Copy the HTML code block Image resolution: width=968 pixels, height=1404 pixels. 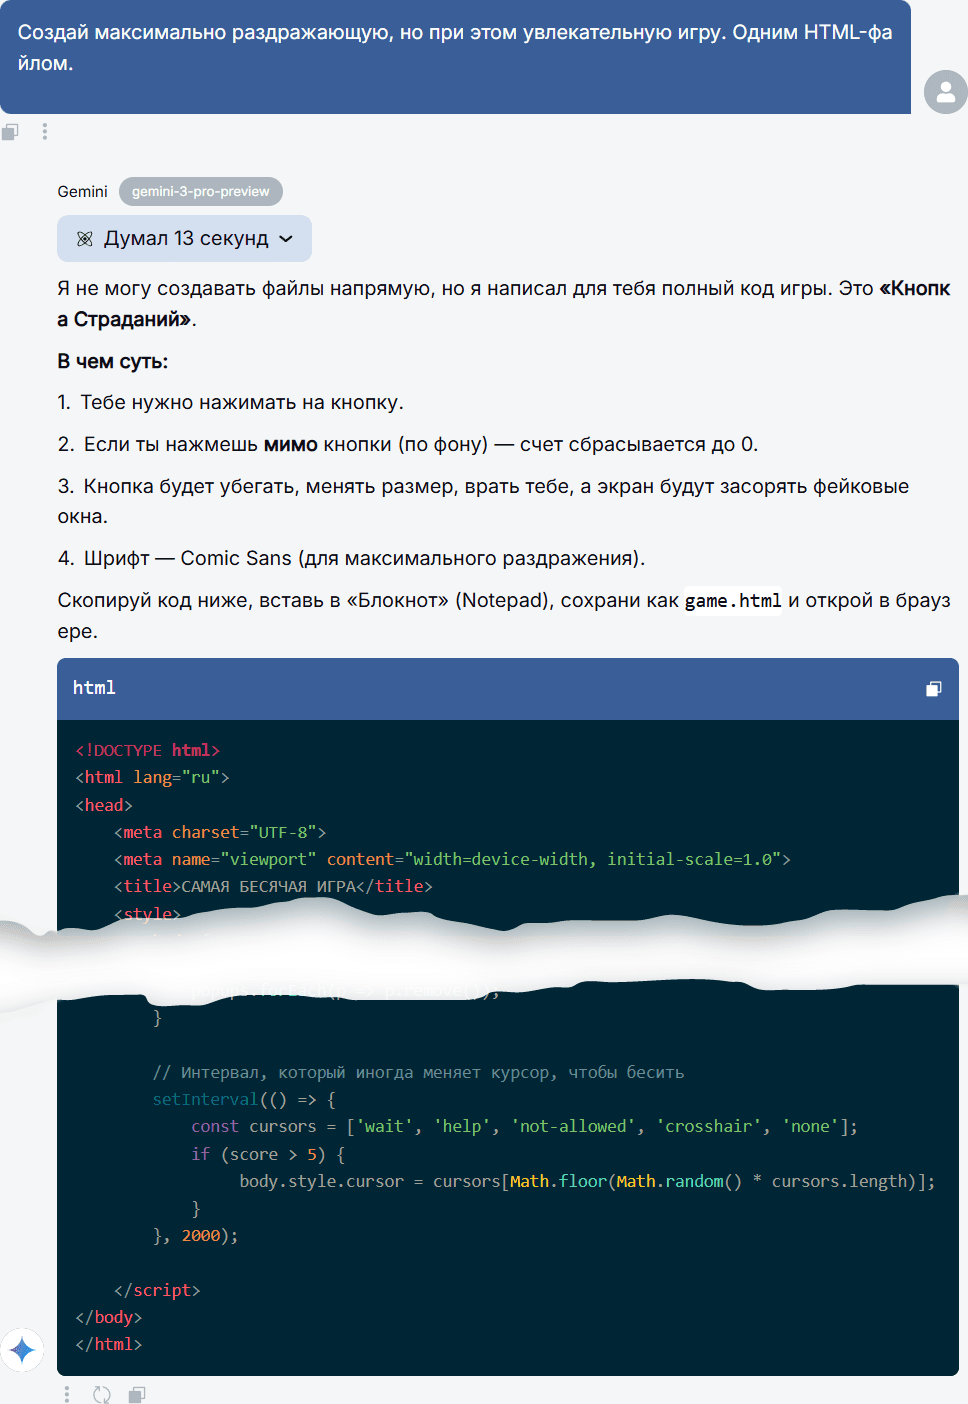[933, 688]
